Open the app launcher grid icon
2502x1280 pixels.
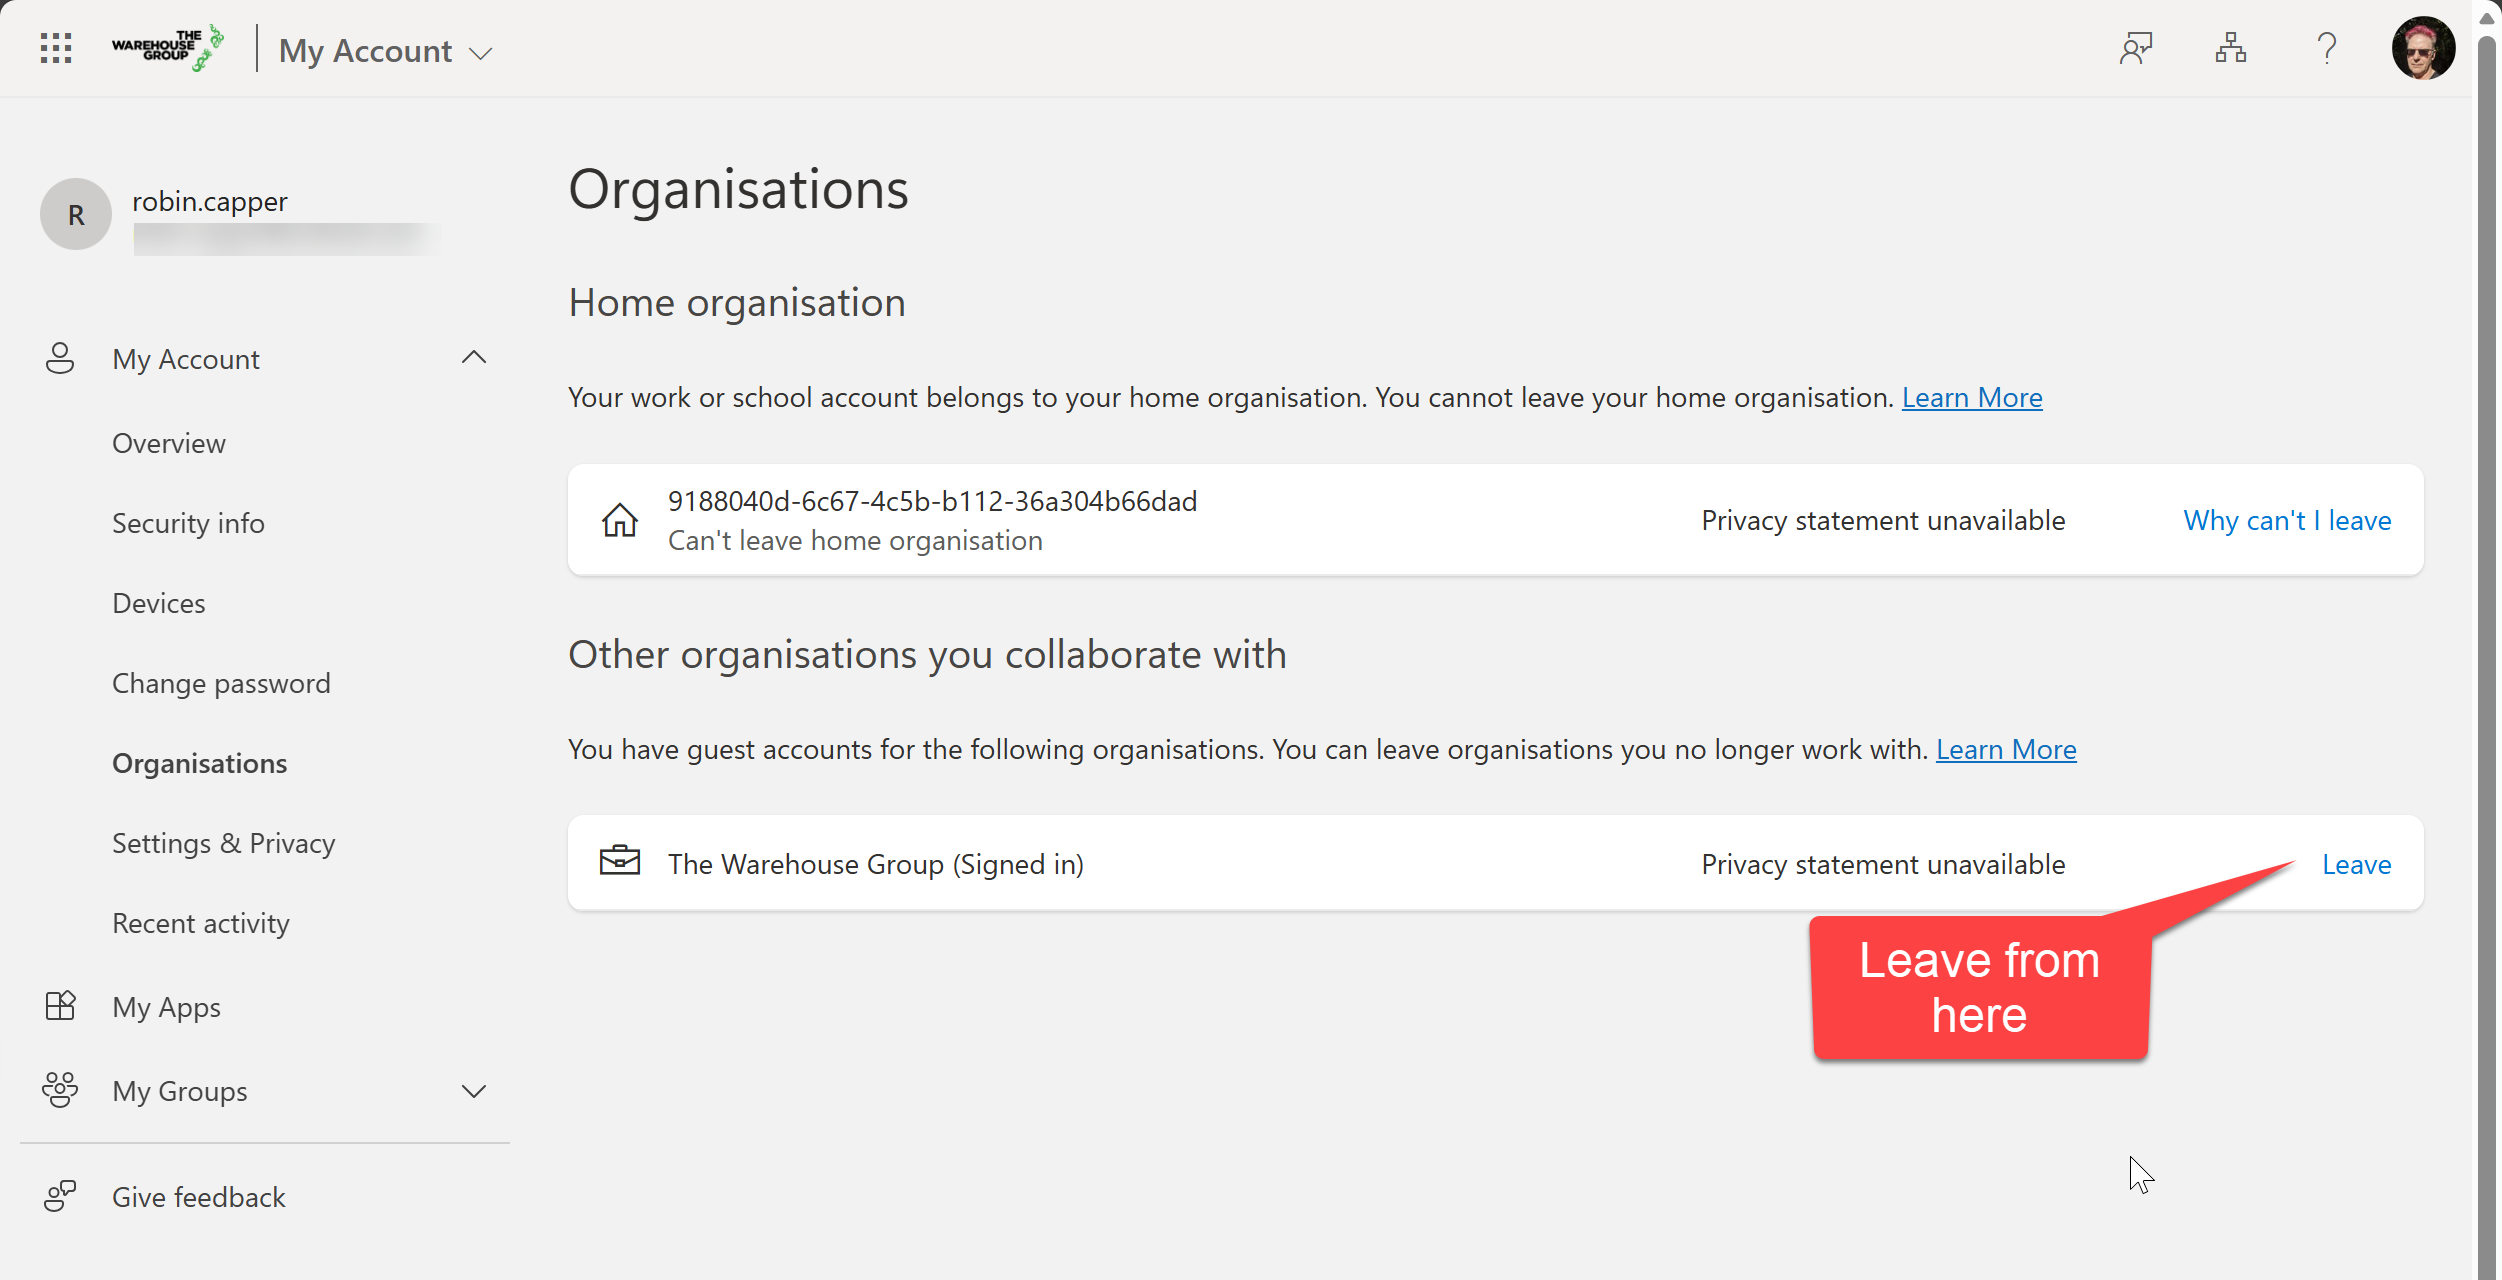click(56, 48)
